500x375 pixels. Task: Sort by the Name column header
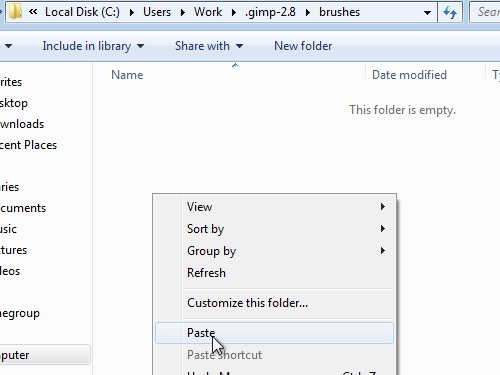127,75
